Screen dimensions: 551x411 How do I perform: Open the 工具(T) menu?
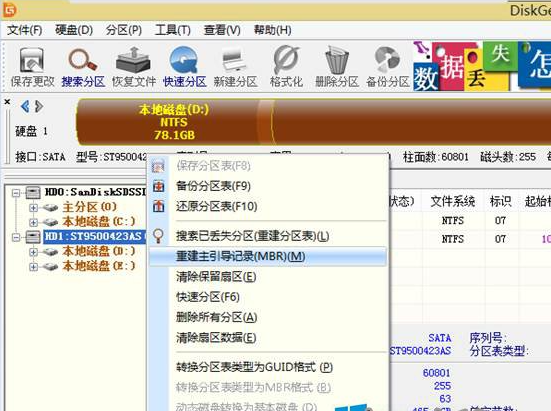point(173,30)
